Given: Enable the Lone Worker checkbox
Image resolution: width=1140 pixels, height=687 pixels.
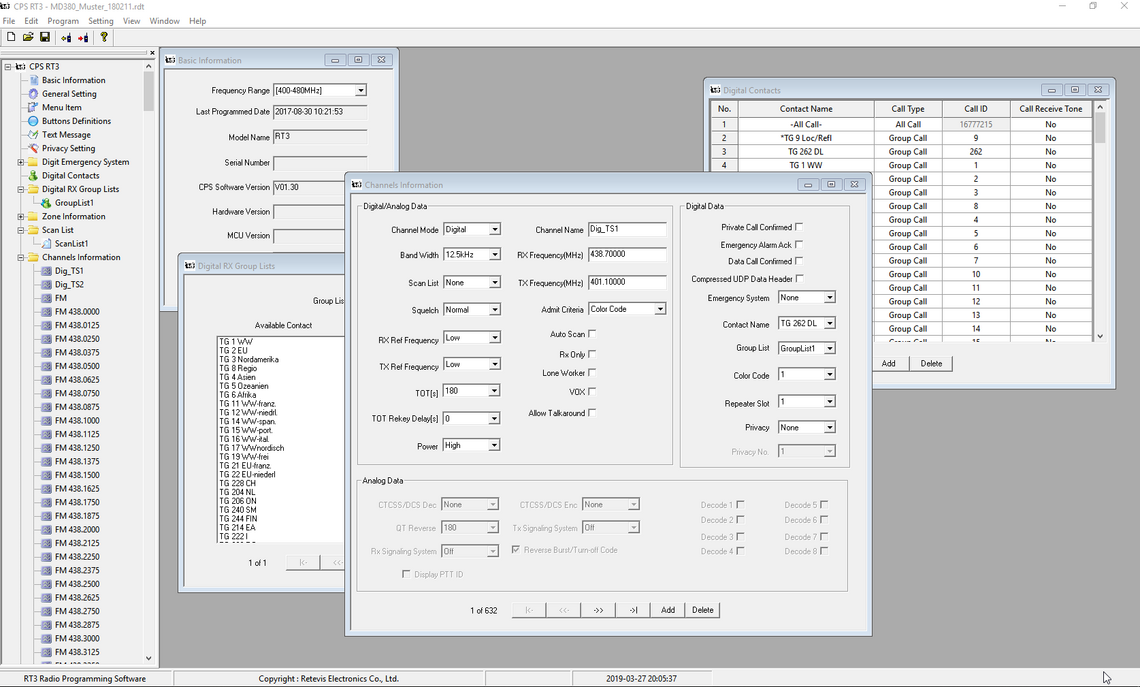Looking at the screenshot, I should click(x=592, y=372).
